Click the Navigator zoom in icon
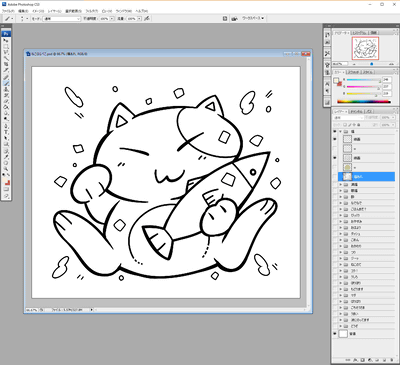Image resolution: width=400 pixels, height=365 pixels. [391, 64]
